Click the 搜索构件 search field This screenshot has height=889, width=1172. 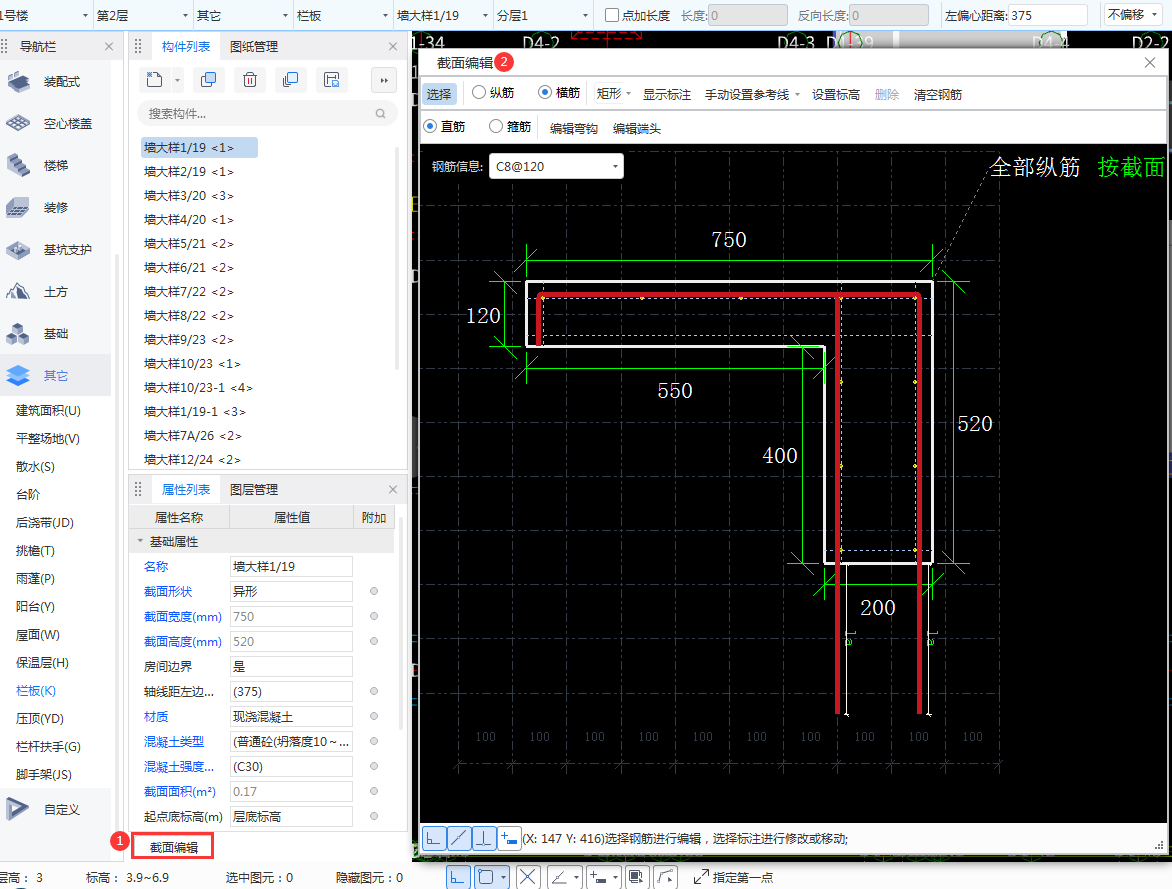coord(268,114)
